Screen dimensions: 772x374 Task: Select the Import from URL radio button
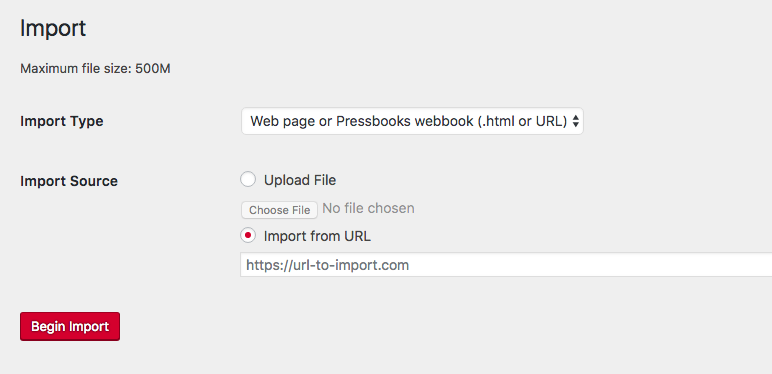[x=248, y=236]
